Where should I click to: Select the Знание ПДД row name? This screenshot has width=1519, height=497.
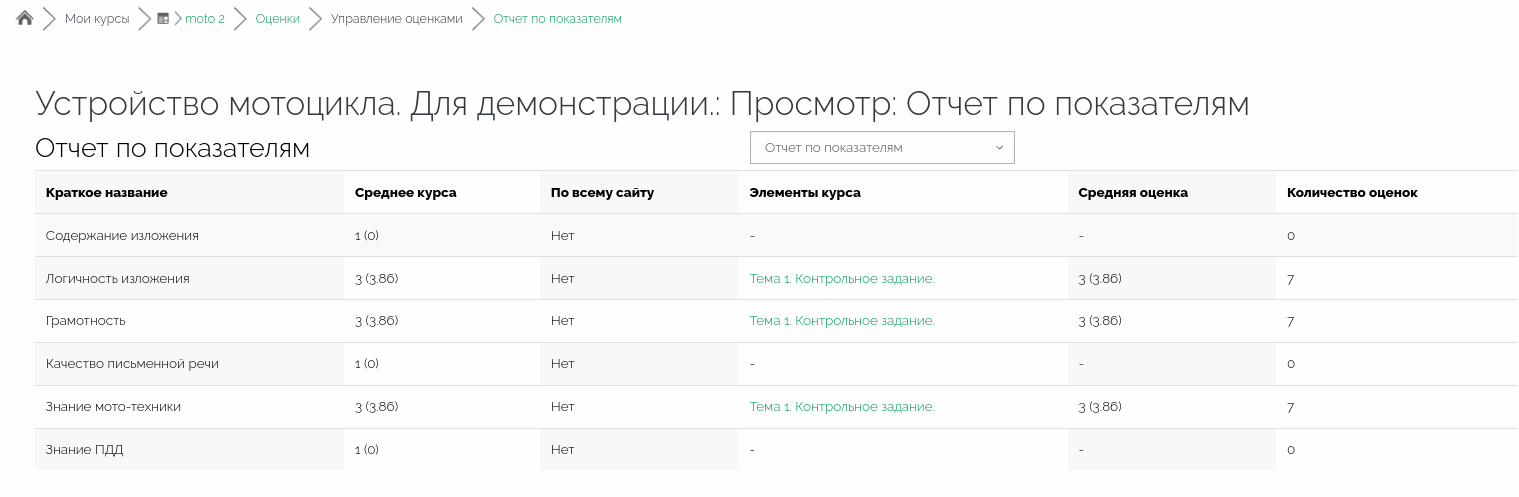(84, 450)
